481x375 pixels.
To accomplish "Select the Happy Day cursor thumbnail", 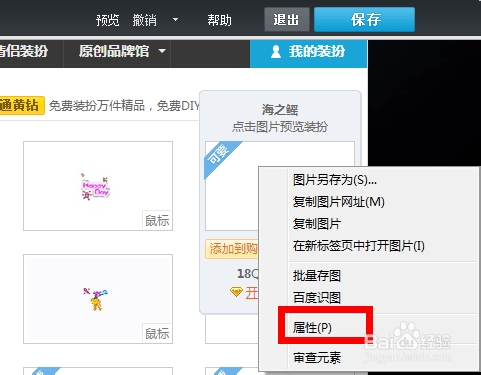I will (98, 186).
